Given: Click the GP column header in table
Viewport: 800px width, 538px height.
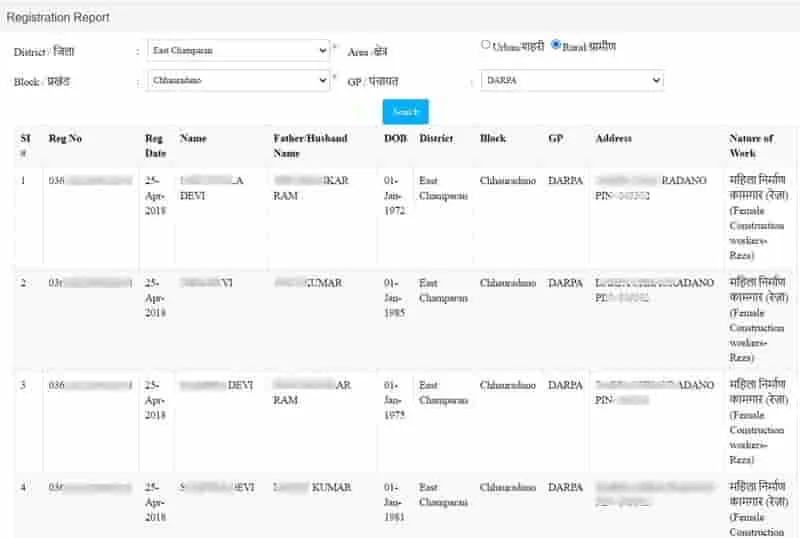Looking at the screenshot, I should (556, 138).
